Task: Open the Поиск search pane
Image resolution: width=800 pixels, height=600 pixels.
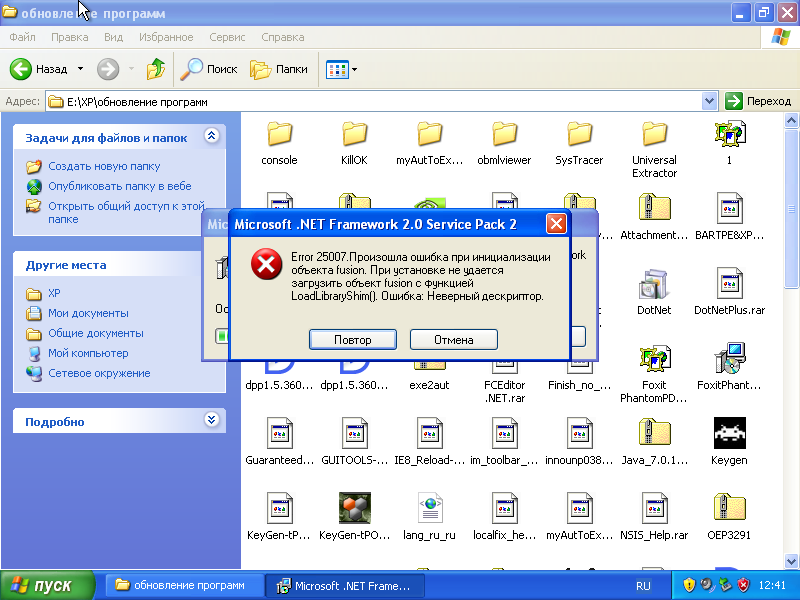Action: (209, 69)
